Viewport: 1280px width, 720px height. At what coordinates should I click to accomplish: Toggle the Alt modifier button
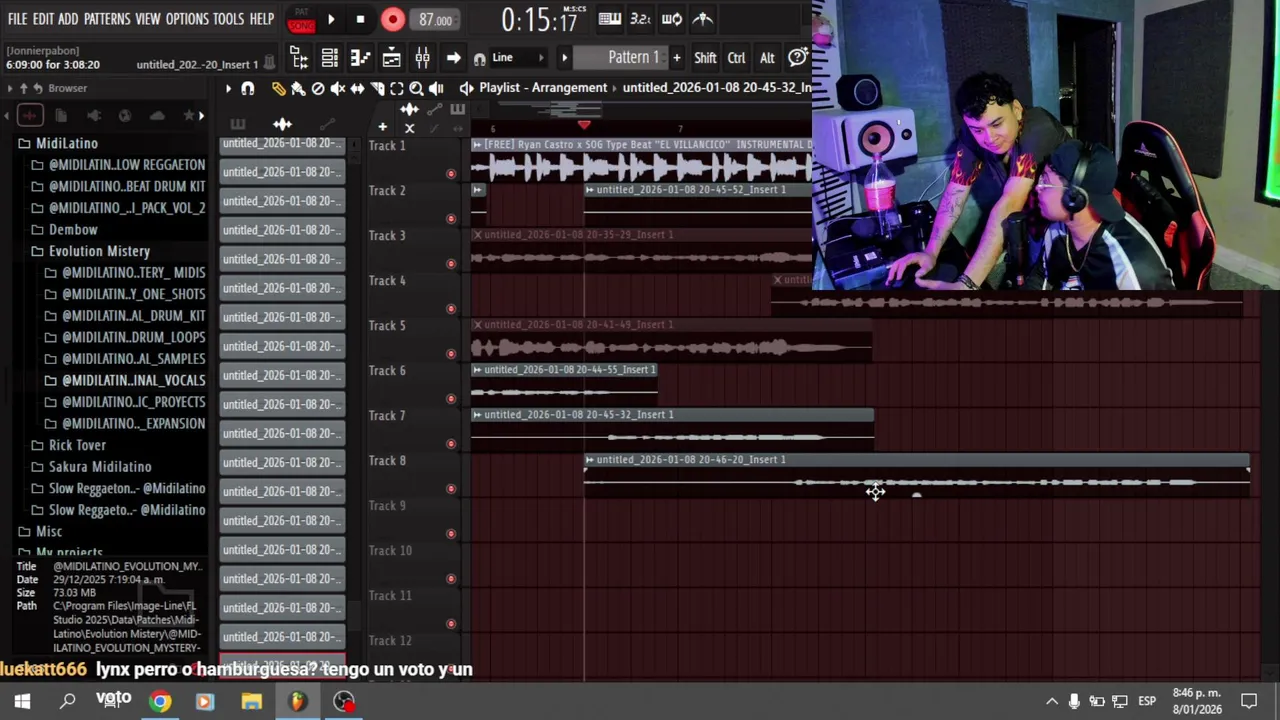pos(767,58)
